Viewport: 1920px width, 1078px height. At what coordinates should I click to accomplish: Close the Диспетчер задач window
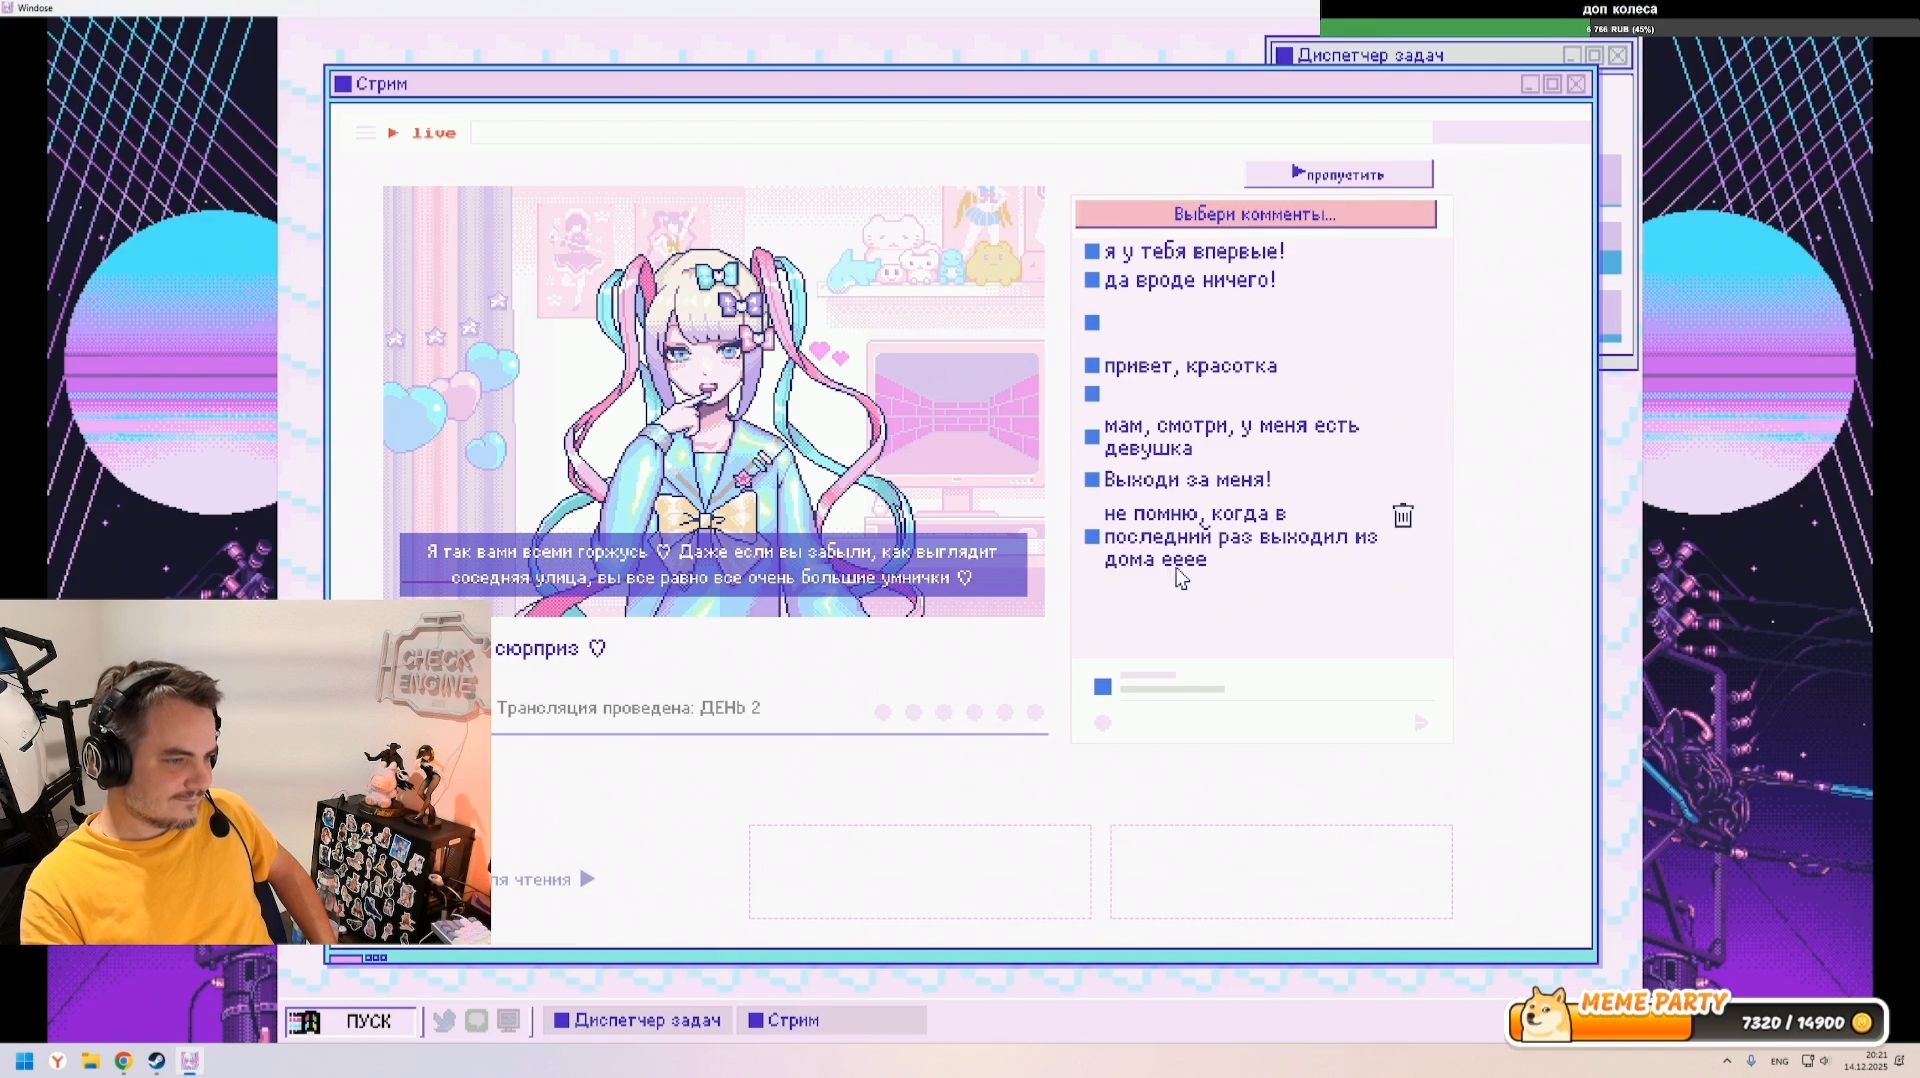click(x=1617, y=55)
